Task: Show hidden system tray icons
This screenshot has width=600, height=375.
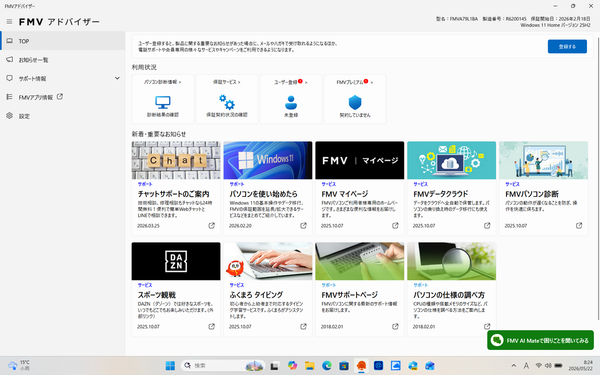Action: 514,366
